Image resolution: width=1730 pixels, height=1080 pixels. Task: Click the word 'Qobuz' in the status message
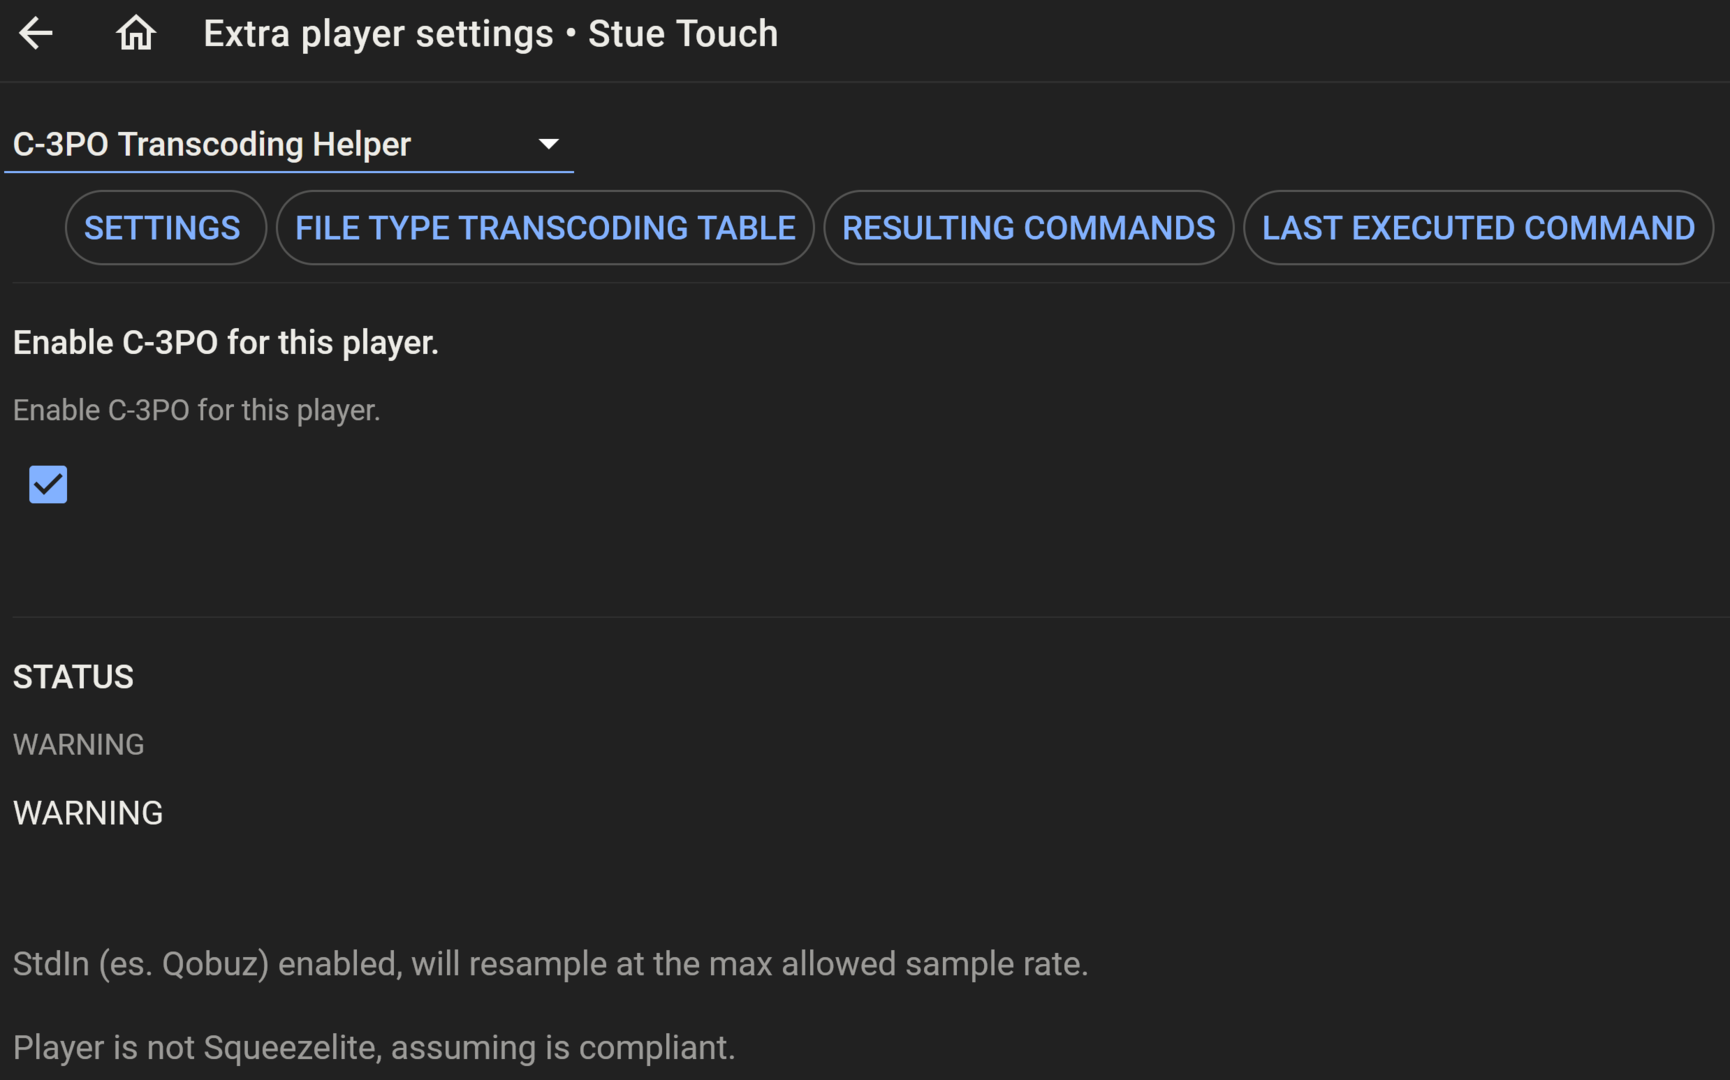point(214,964)
